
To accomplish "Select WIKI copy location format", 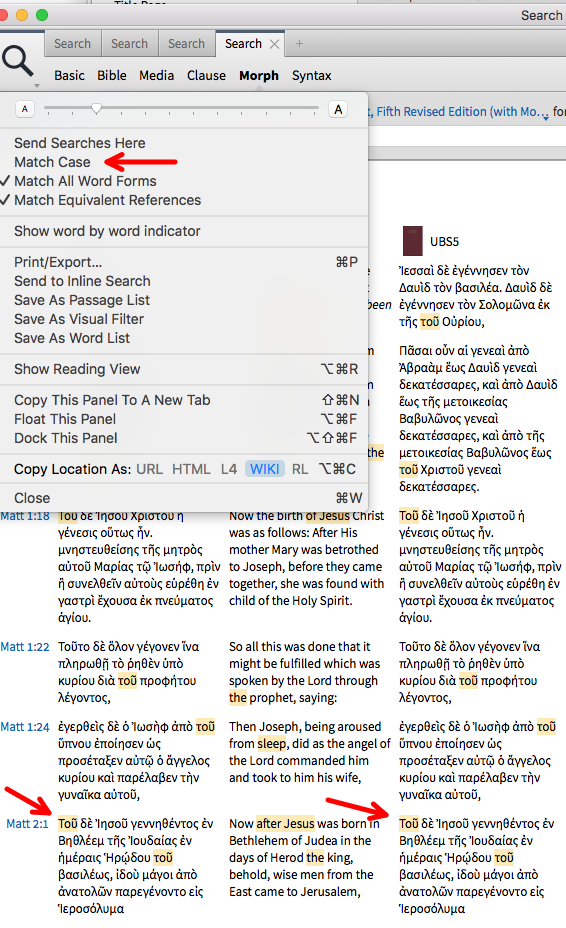I will click(x=265, y=469).
